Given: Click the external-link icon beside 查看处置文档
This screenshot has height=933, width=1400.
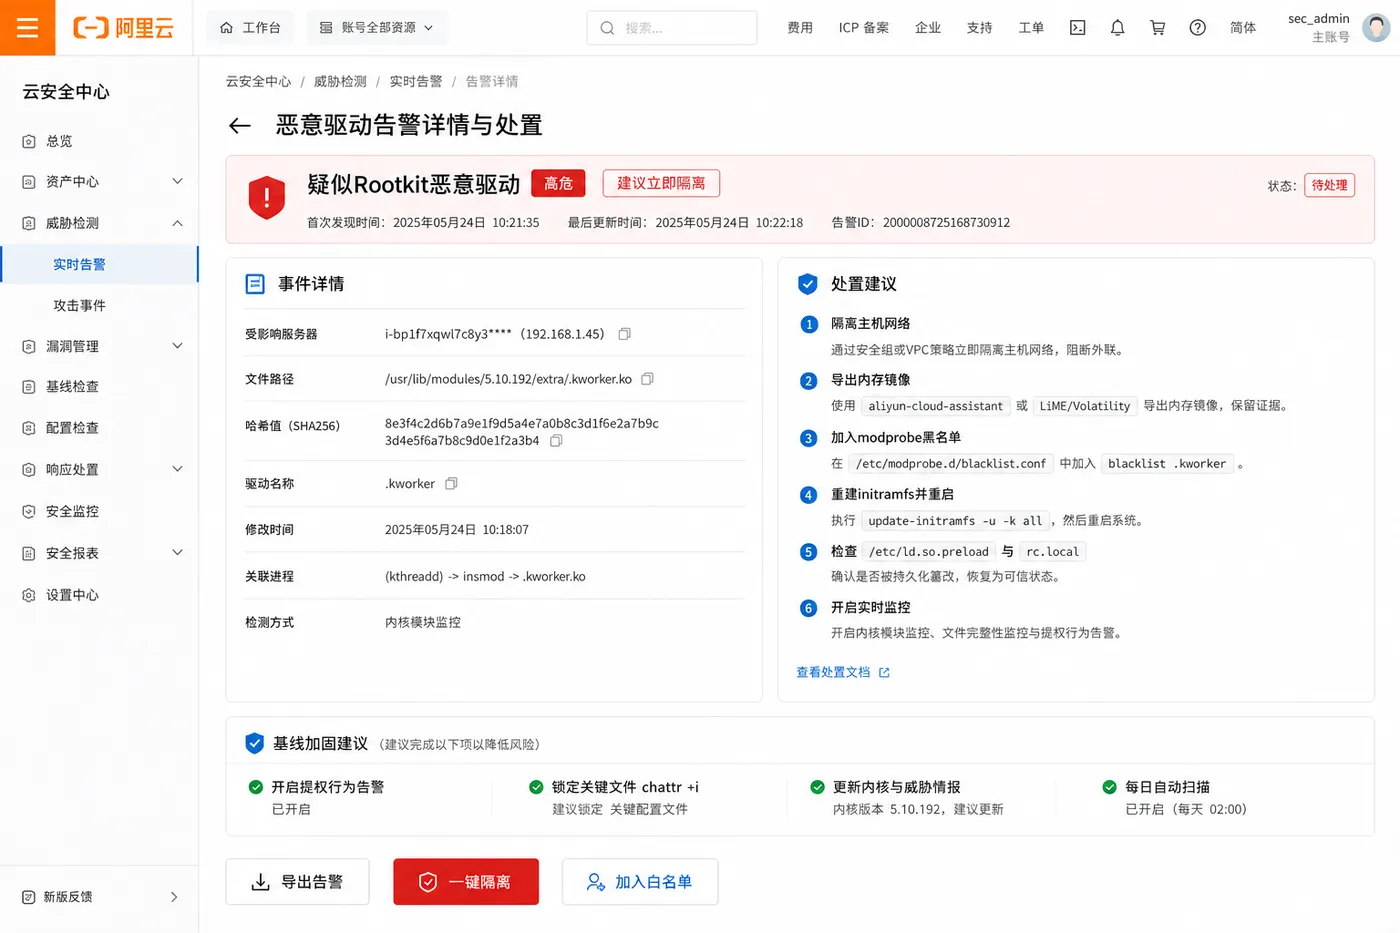Looking at the screenshot, I should 884,673.
